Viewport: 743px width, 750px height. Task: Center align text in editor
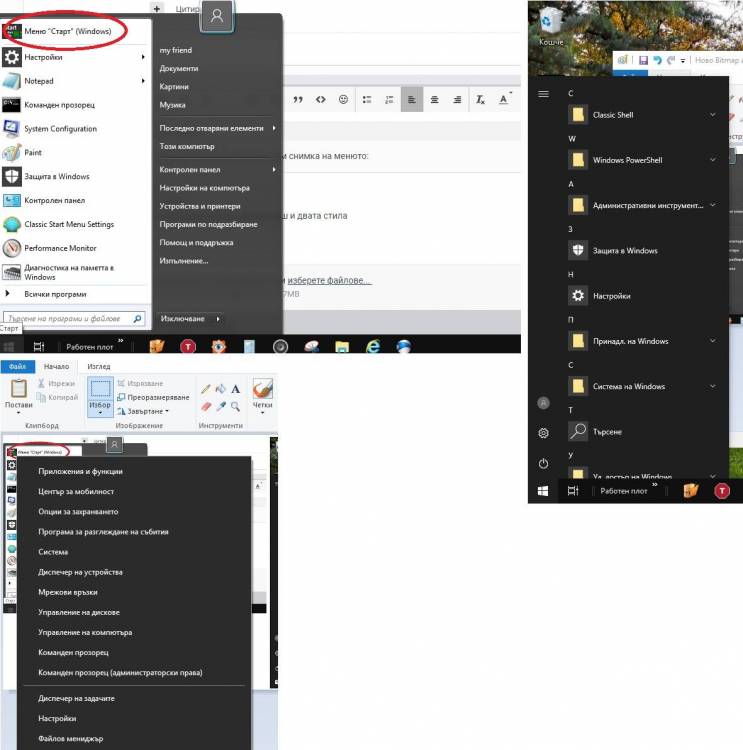(434, 99)
